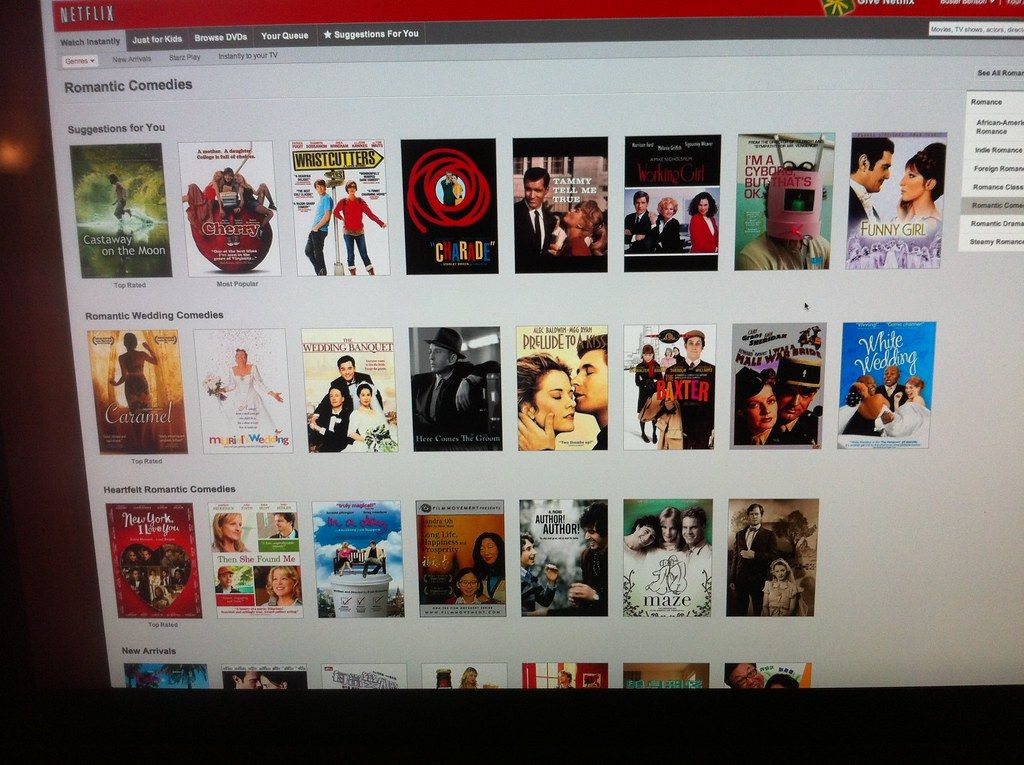1024x765 pixels.
Task: Select the highlighted Romantic Comedies sidebar item
Action: tap(993, 205)
